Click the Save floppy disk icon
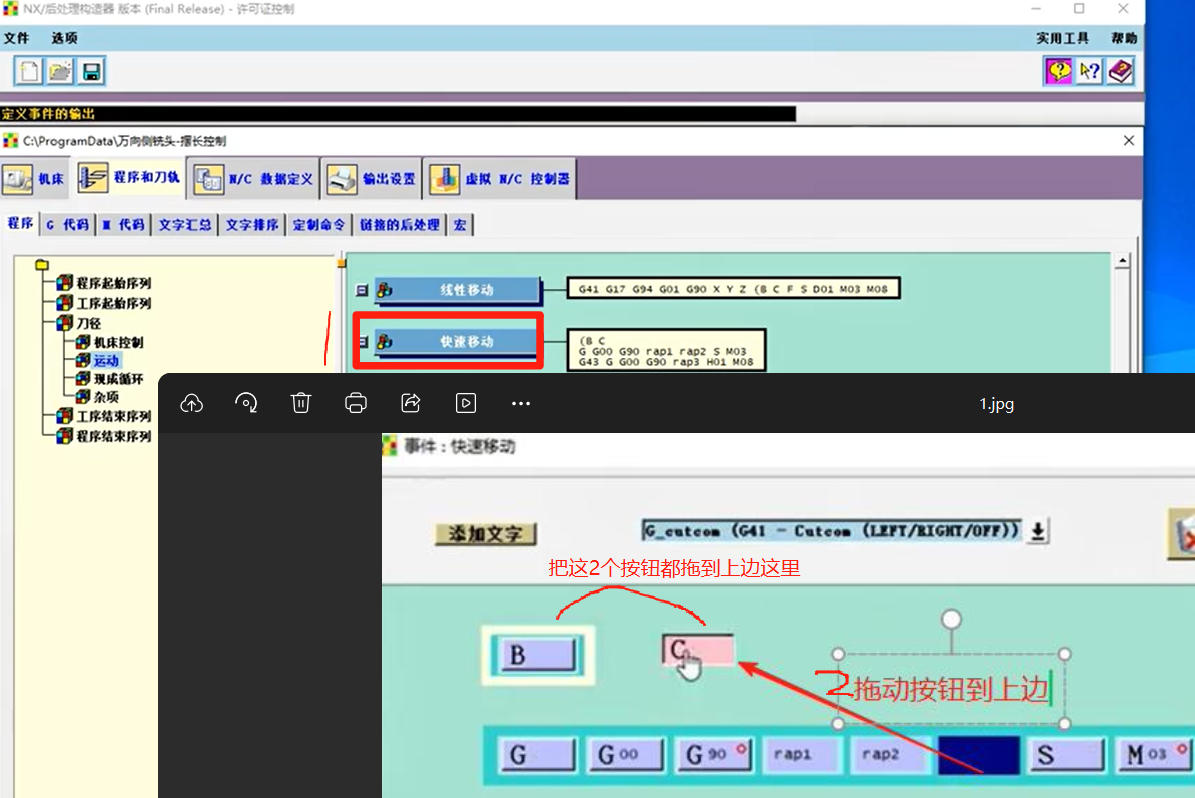This screenshot has height=798, width=1195. (91, 72)
